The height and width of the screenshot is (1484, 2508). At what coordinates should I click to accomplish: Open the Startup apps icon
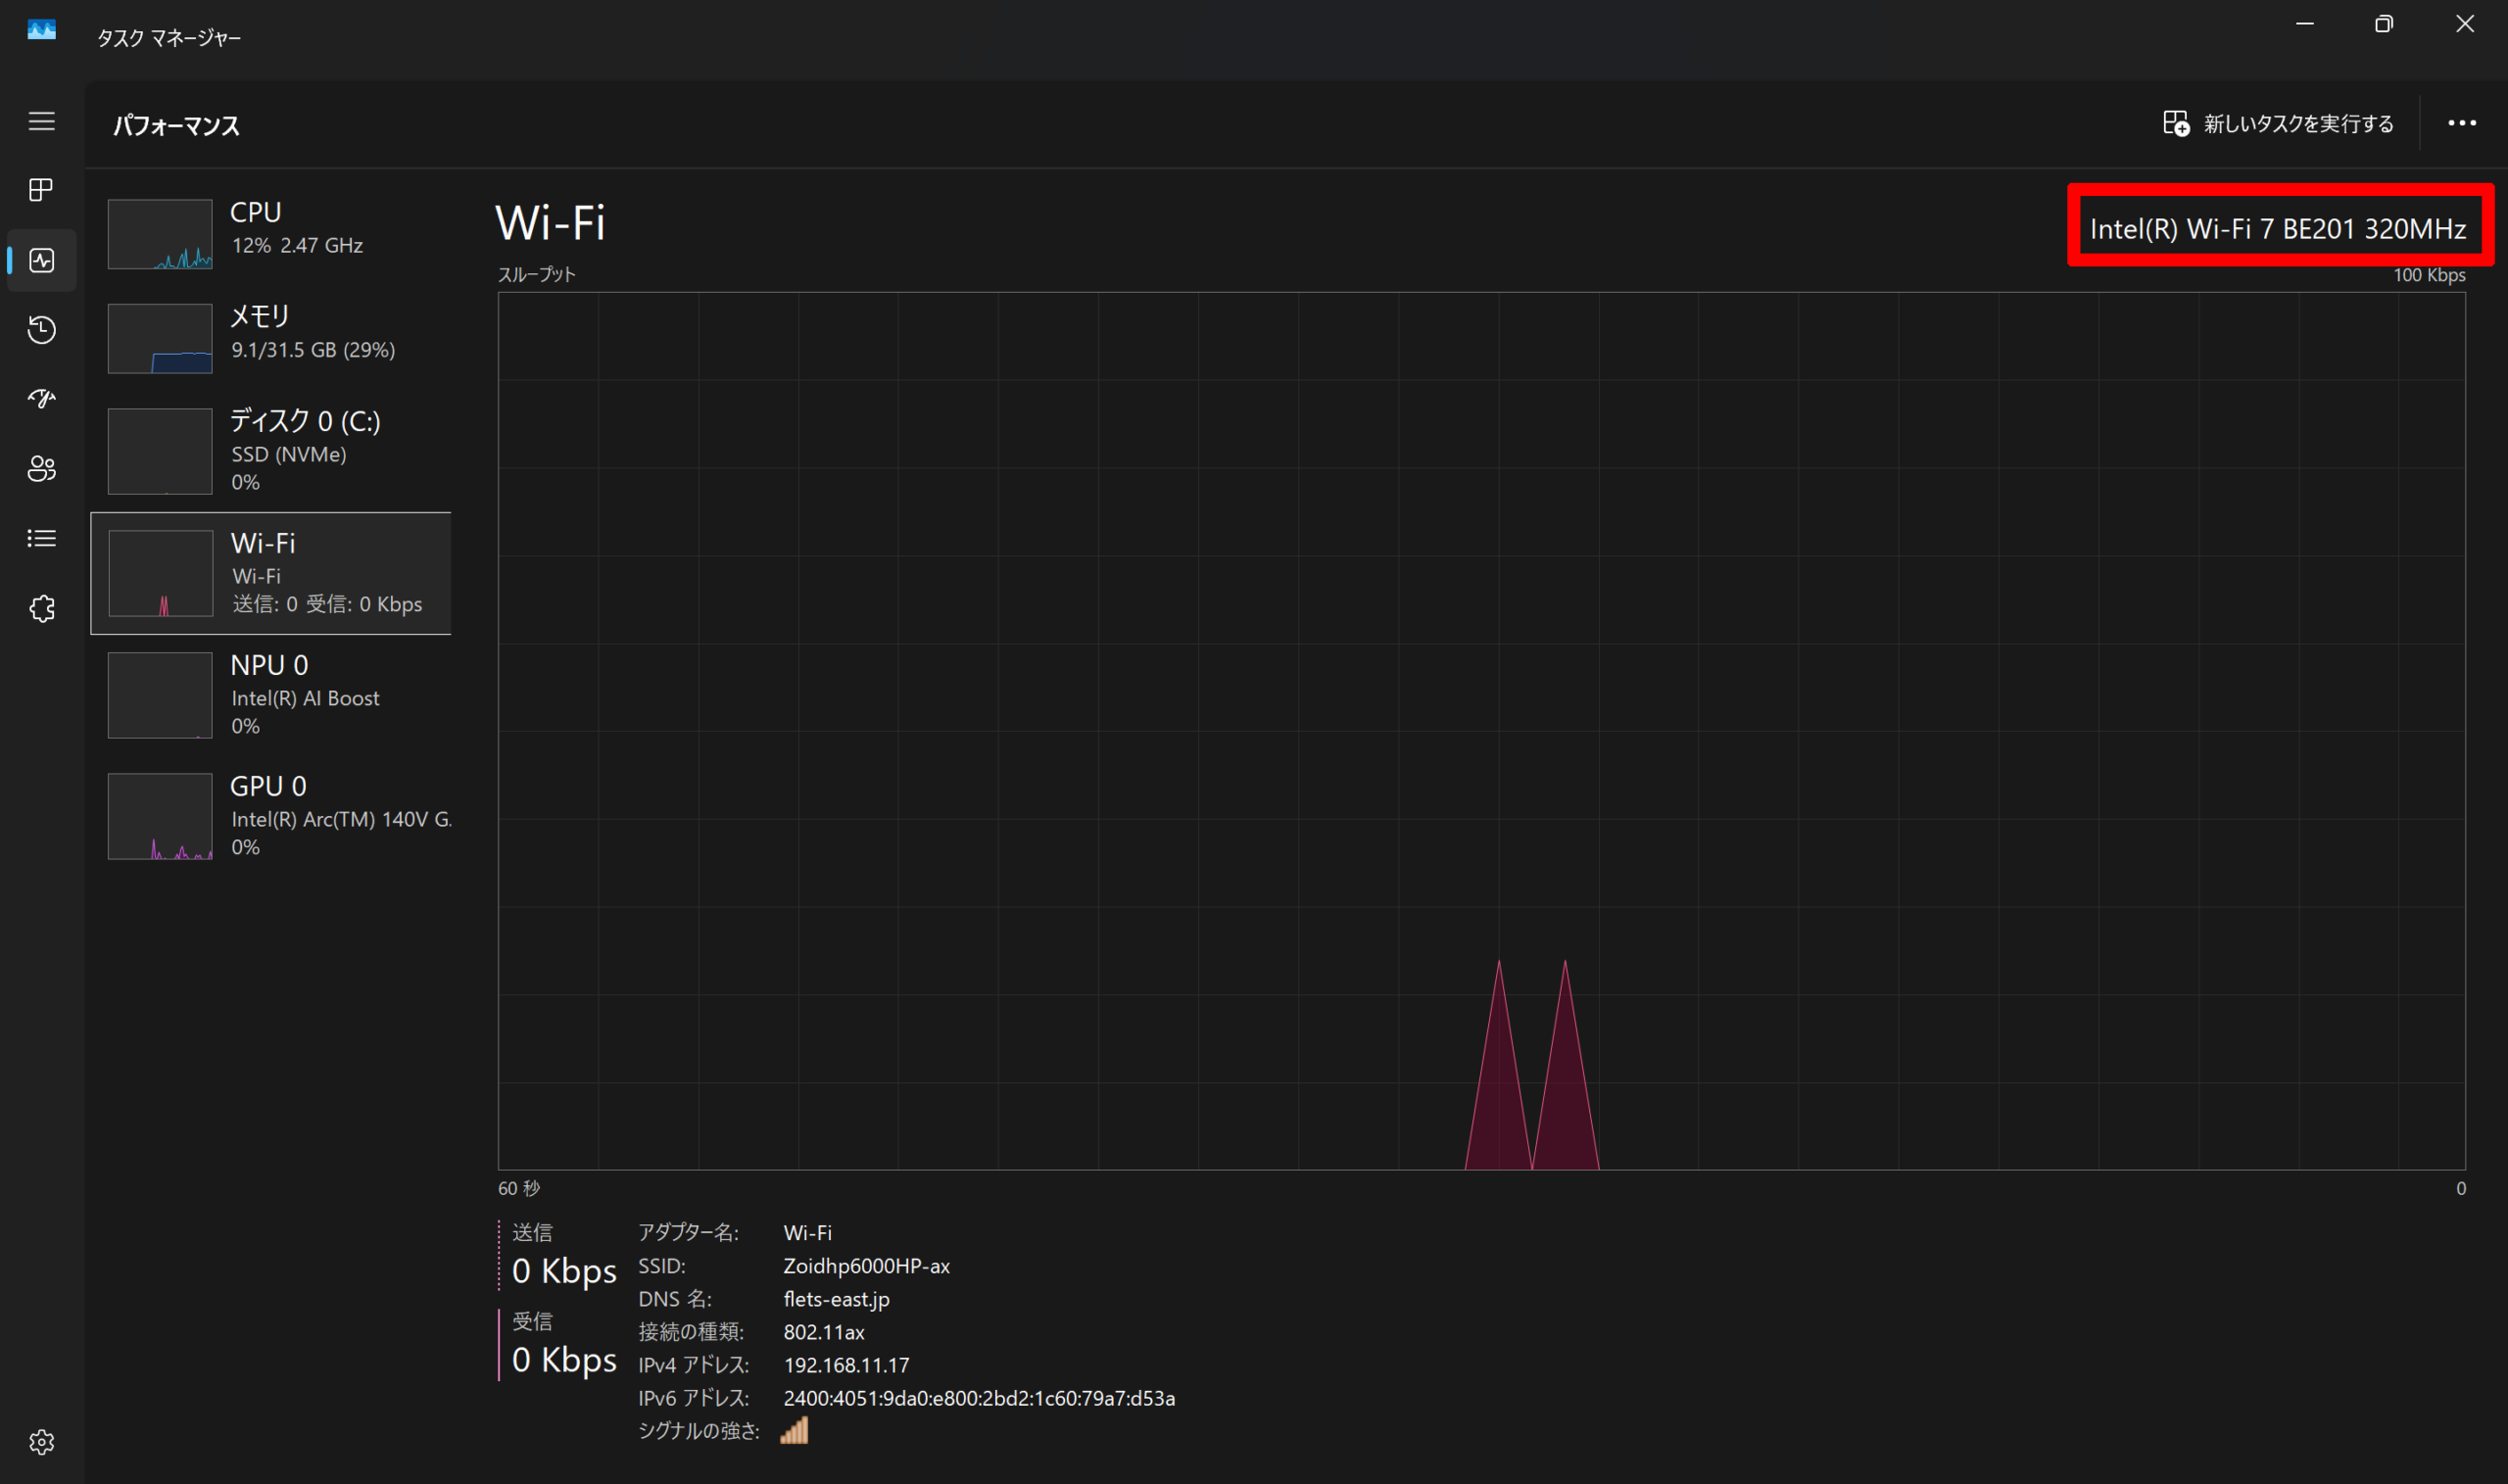[41, 399]
